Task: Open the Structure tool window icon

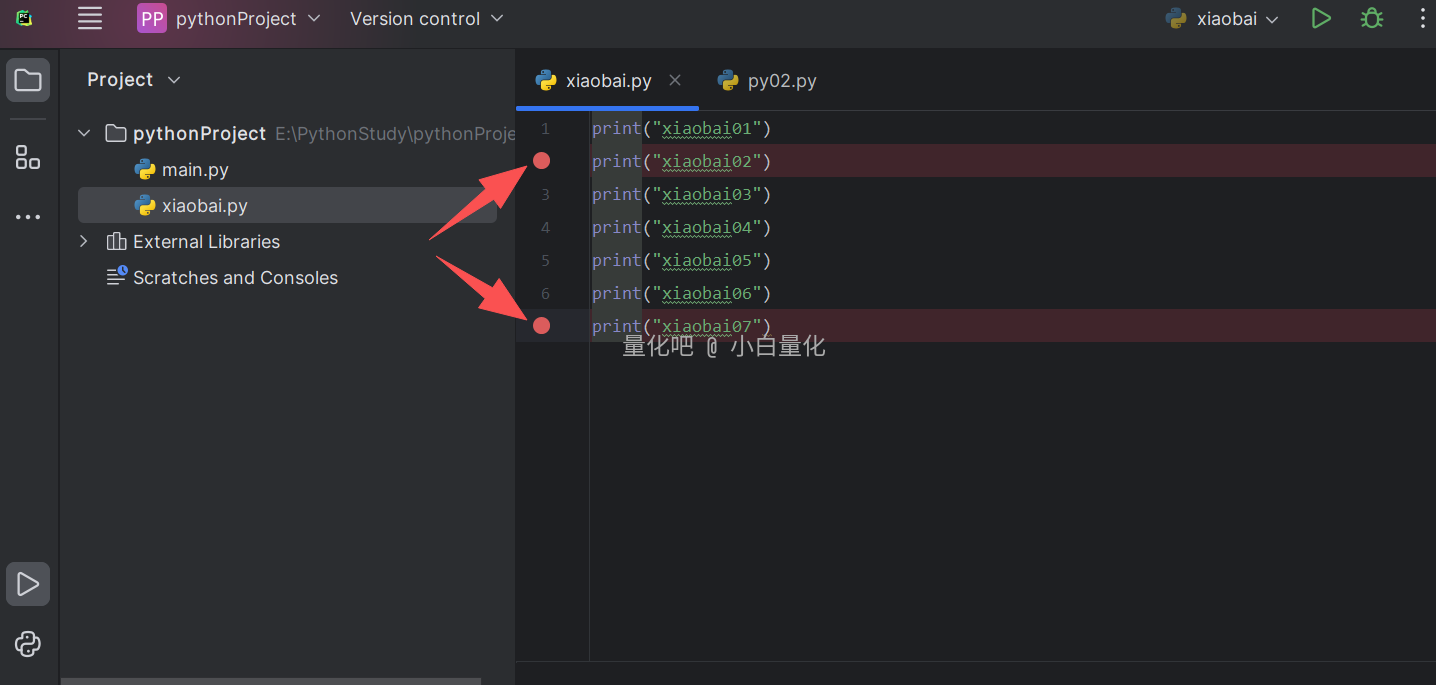Action: tap(28, 157)
